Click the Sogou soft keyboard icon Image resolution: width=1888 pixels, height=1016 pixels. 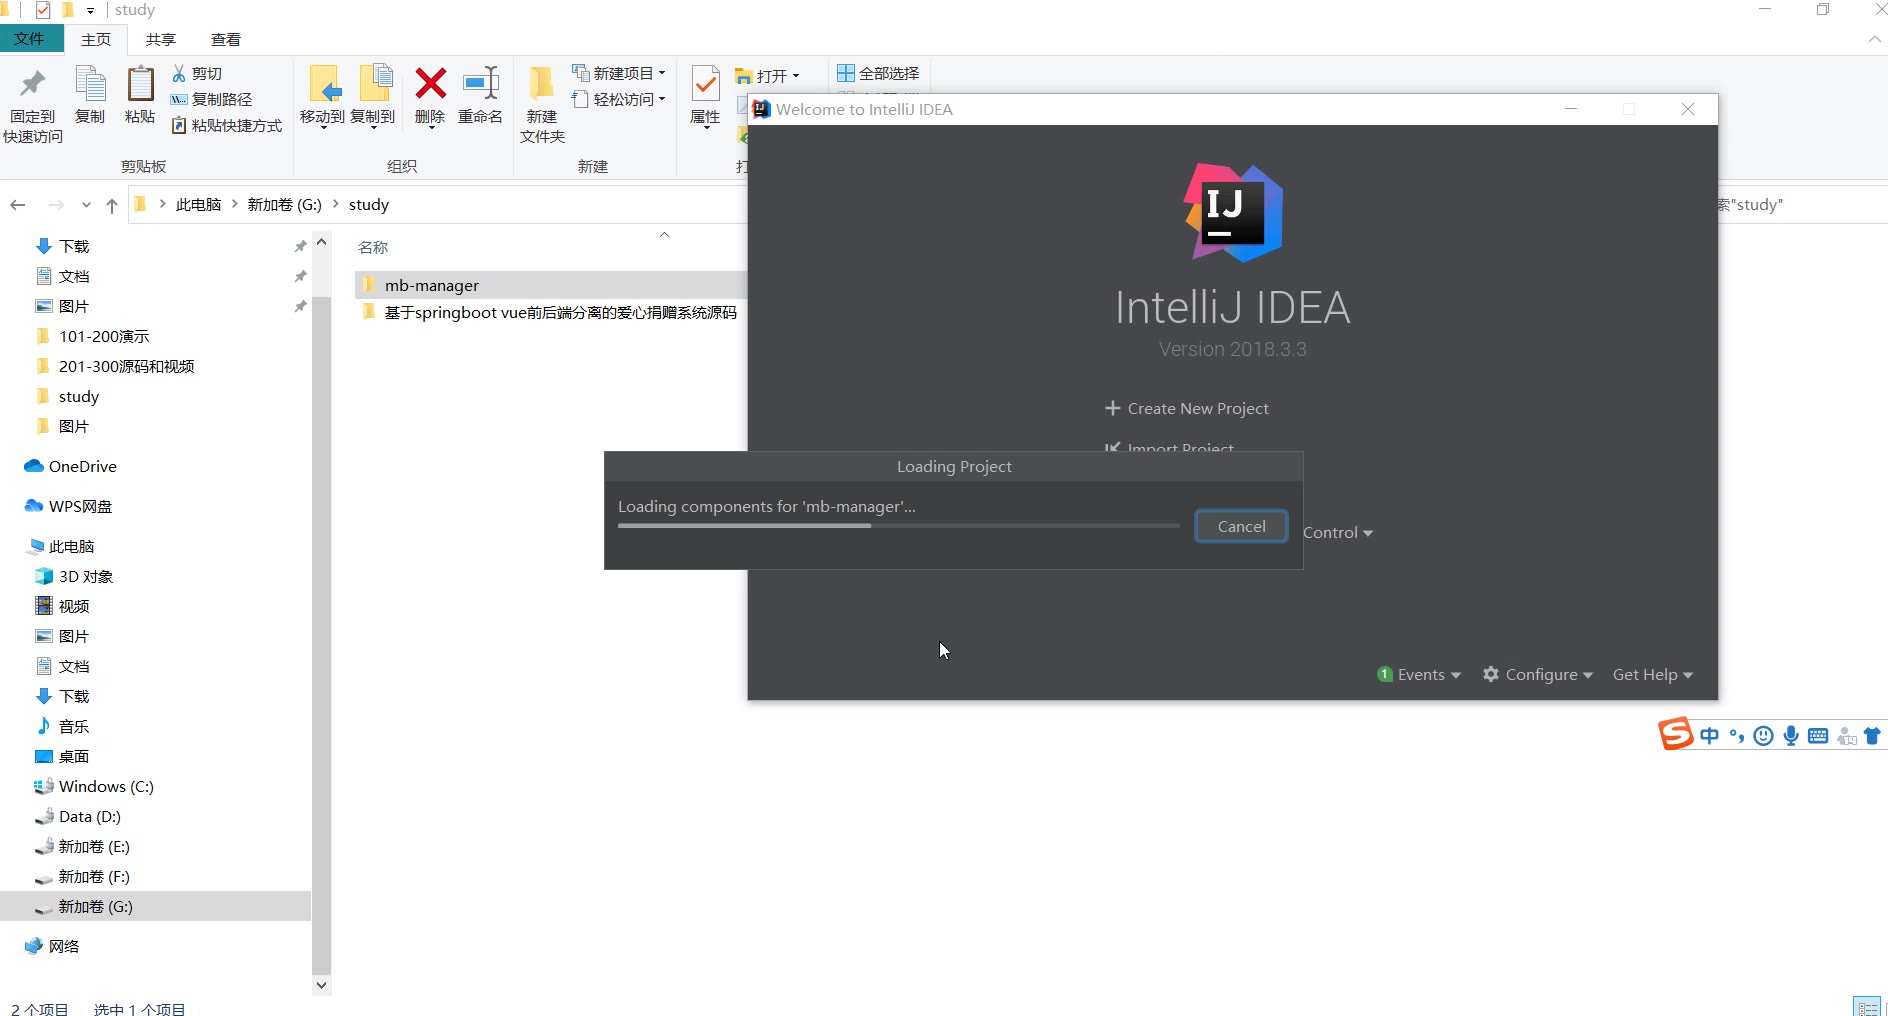coord(1818,736)
